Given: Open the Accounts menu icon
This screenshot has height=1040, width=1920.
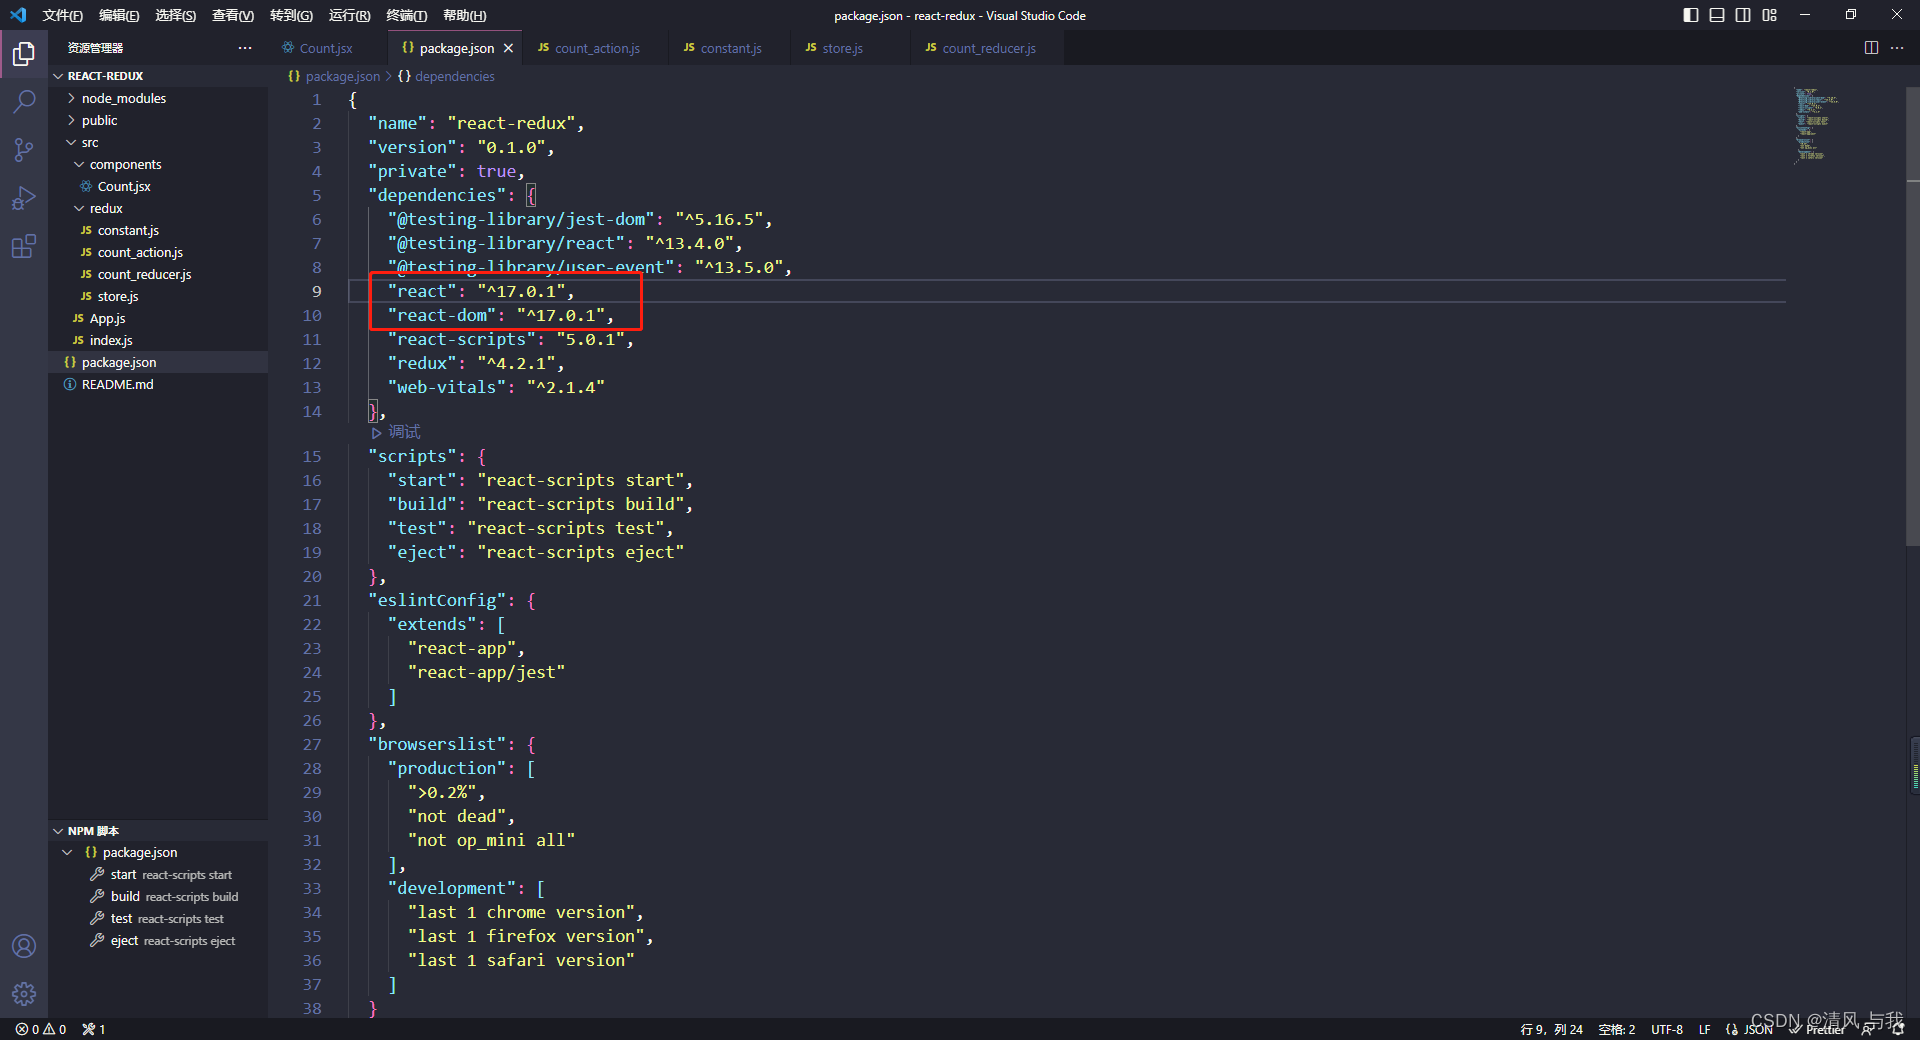Looking at the screenshot, I should (24, 946).
